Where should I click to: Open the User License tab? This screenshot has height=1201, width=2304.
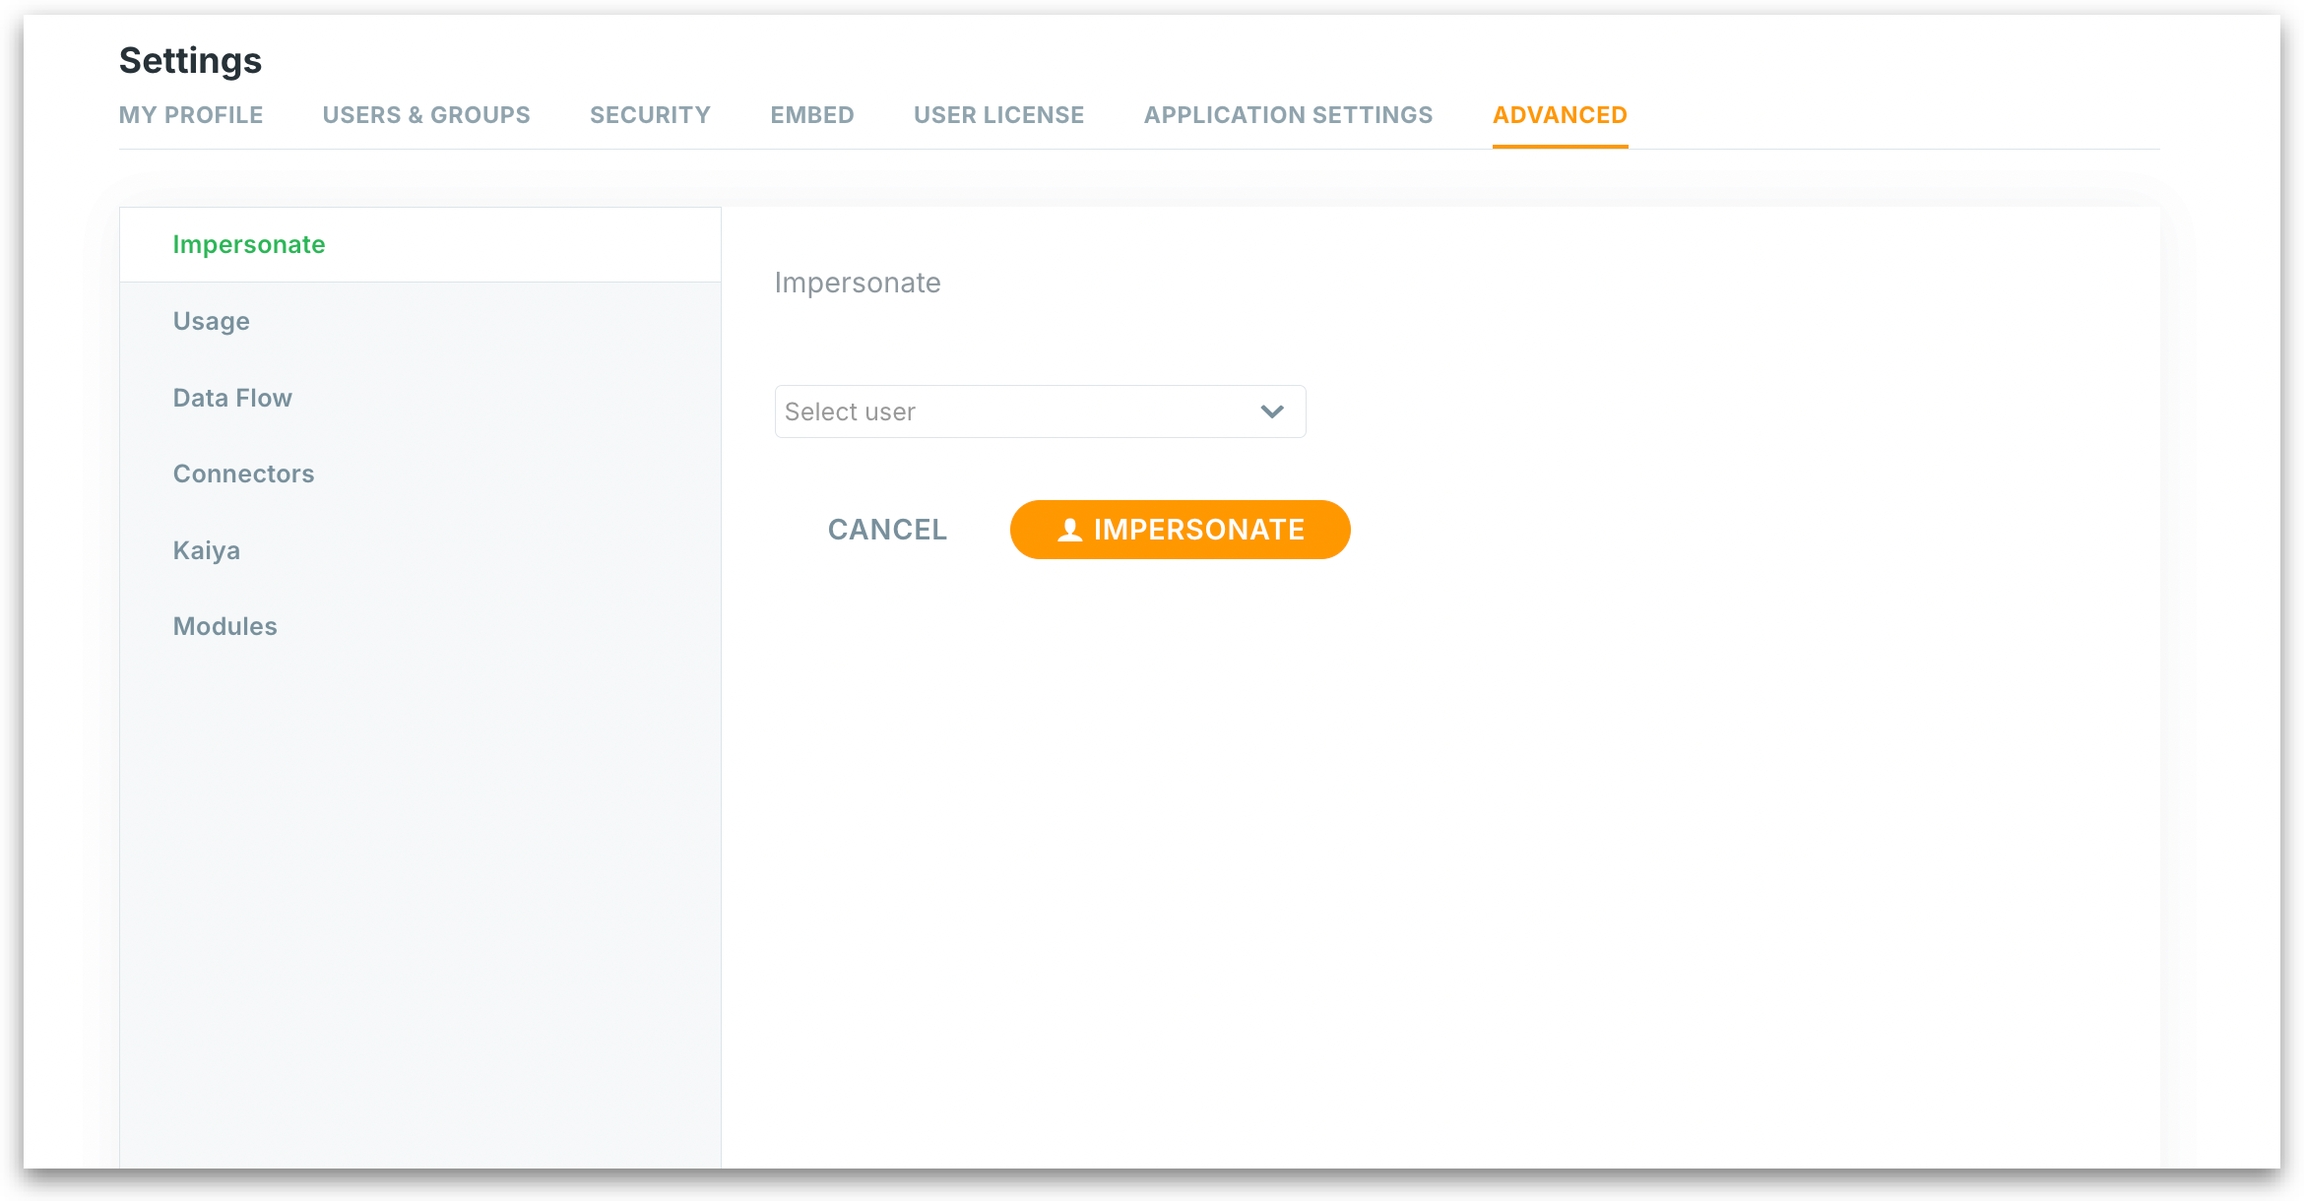pyautogui.click(x=998, y=115)
